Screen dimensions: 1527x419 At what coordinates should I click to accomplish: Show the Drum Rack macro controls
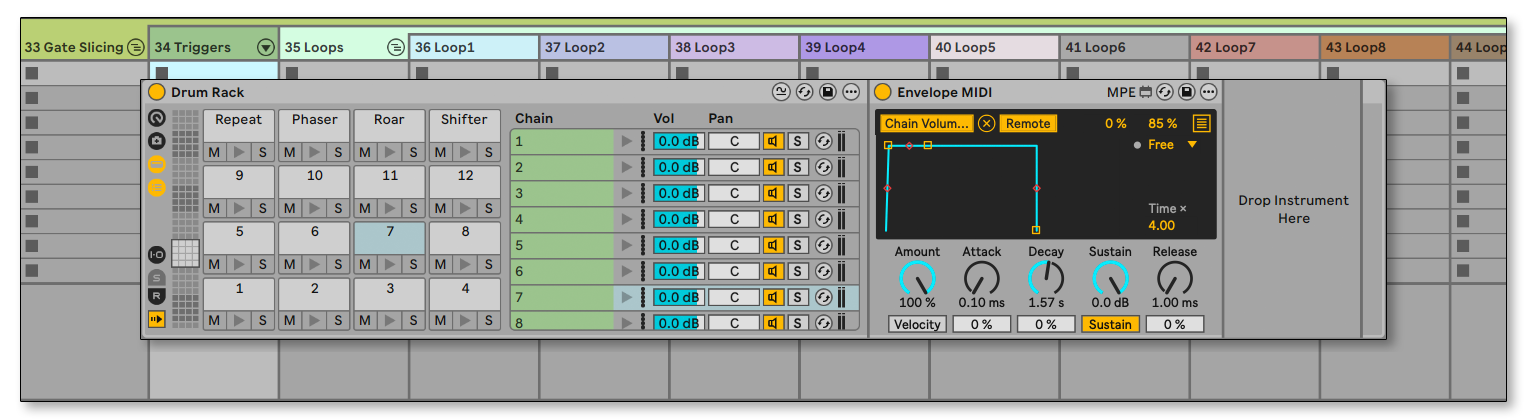click(157, 119)
